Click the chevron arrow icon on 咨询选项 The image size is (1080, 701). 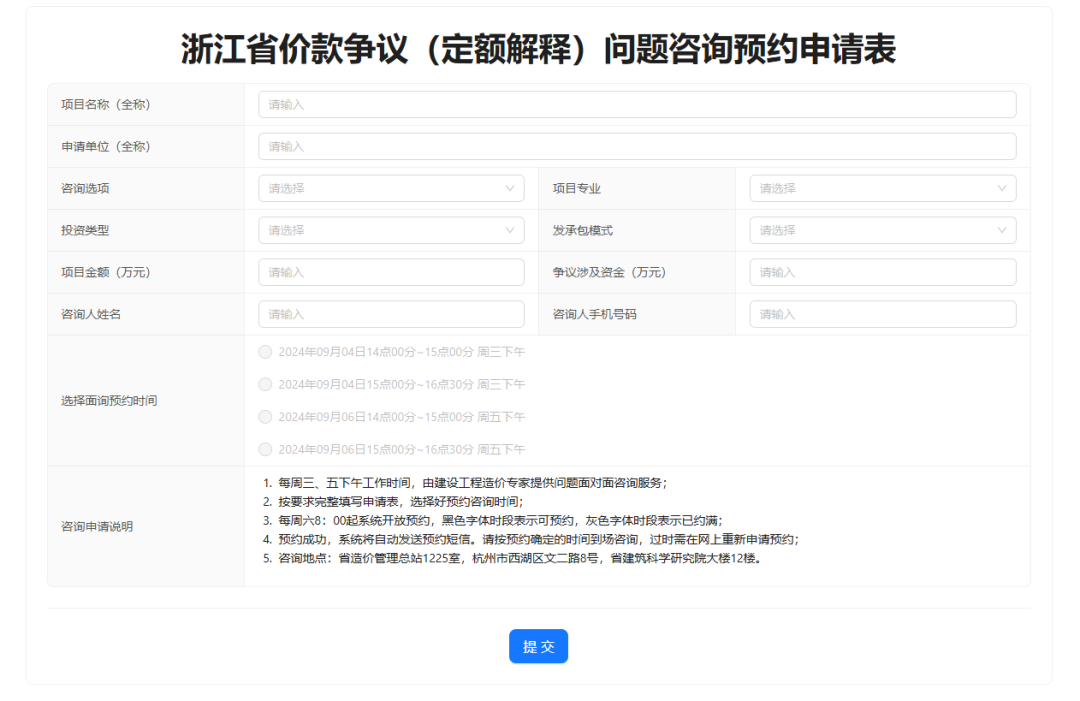click(x=512, y=188)
